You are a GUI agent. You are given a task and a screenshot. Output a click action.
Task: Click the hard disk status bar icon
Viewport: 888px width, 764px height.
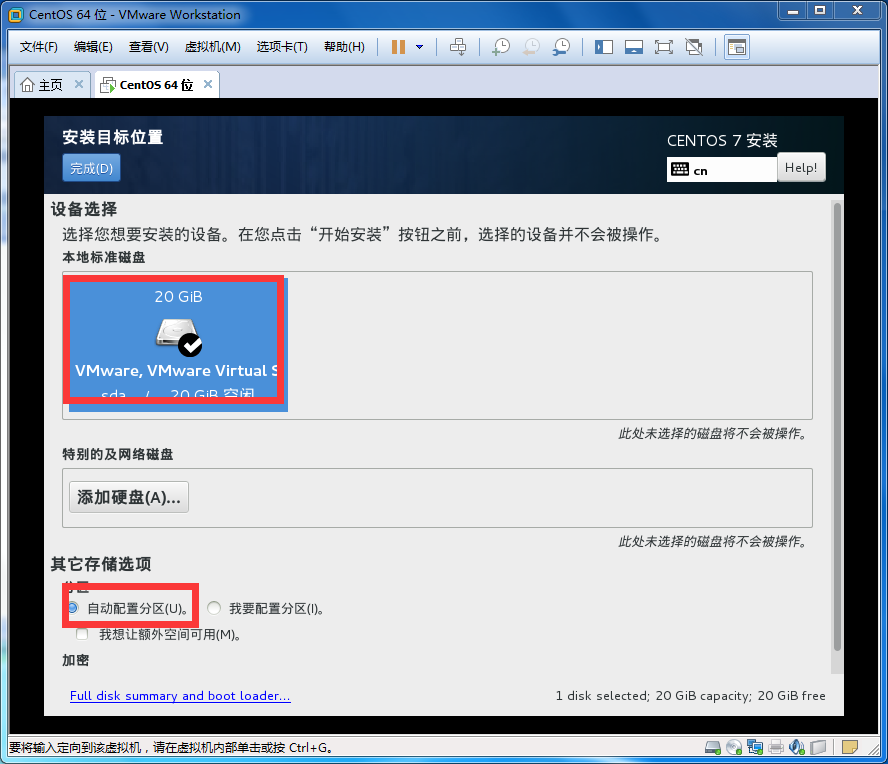[713, 747]
